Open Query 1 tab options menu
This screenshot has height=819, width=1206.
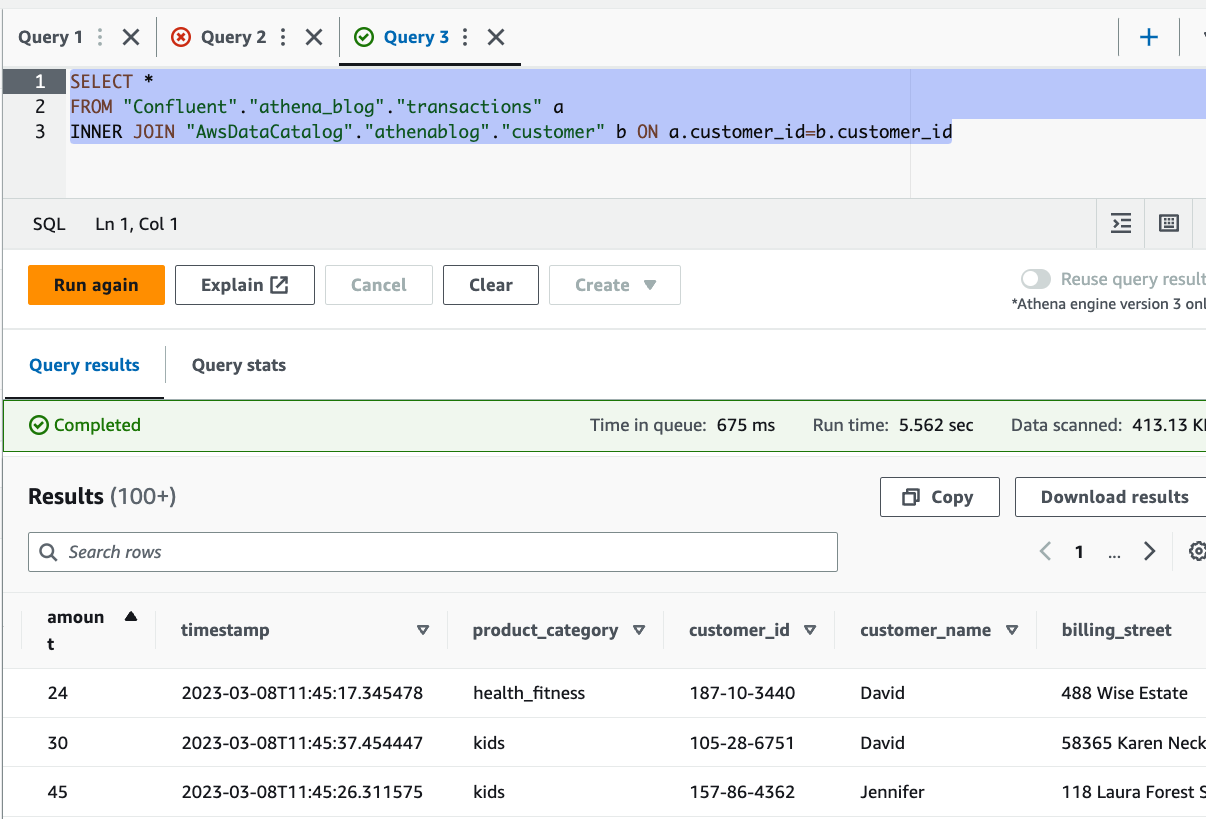pyautogui.click(x=100, y=38)
